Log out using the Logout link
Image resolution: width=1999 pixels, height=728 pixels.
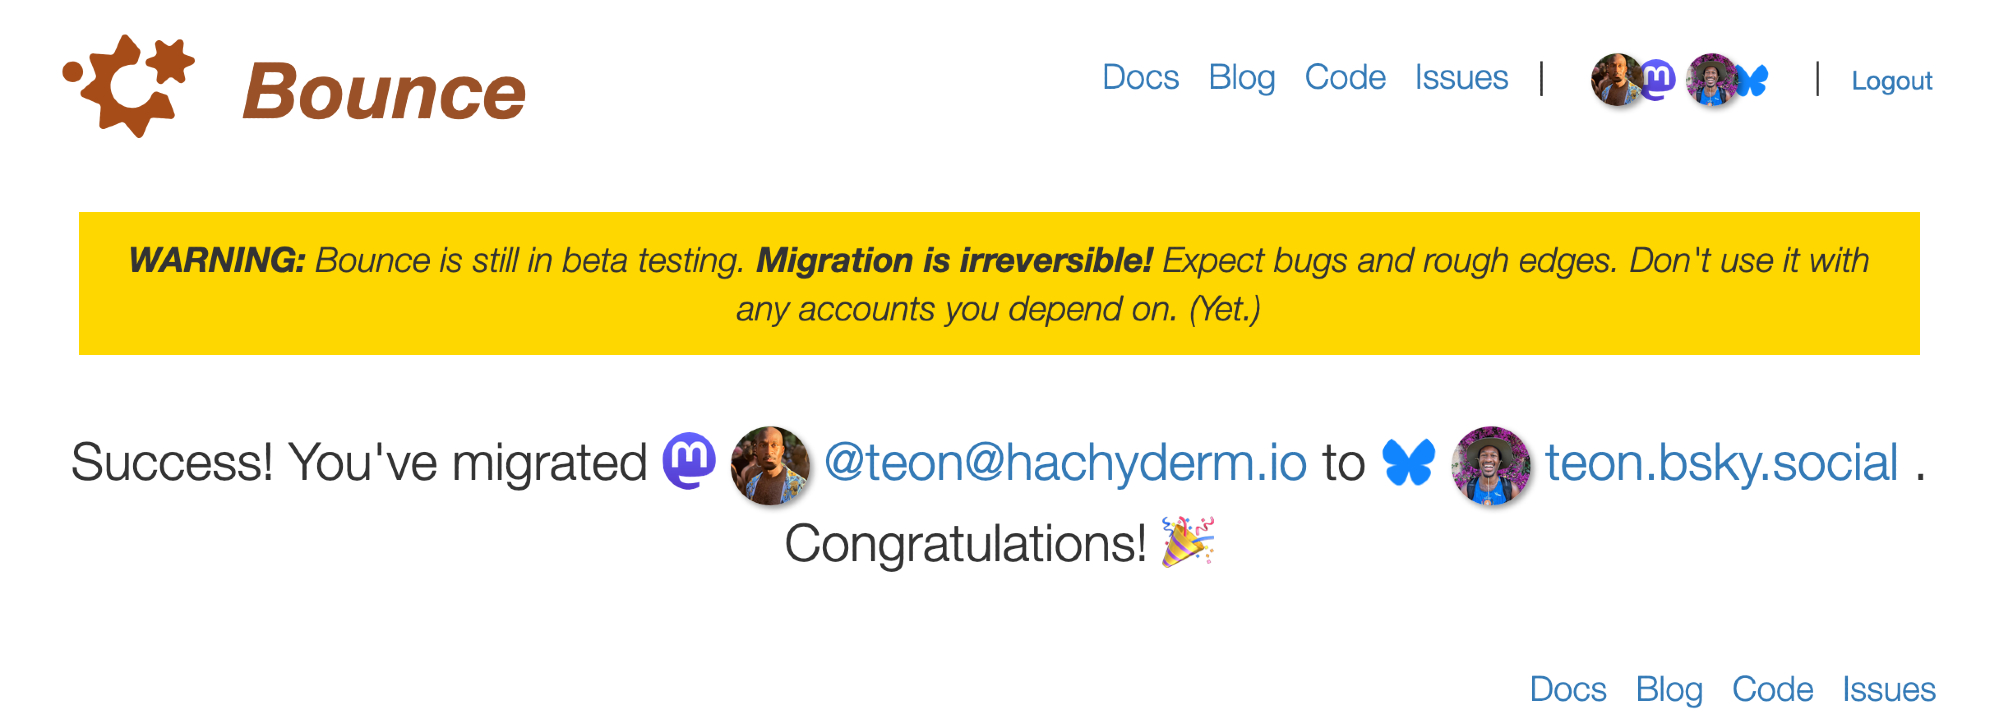click(x=1891, y=81)
